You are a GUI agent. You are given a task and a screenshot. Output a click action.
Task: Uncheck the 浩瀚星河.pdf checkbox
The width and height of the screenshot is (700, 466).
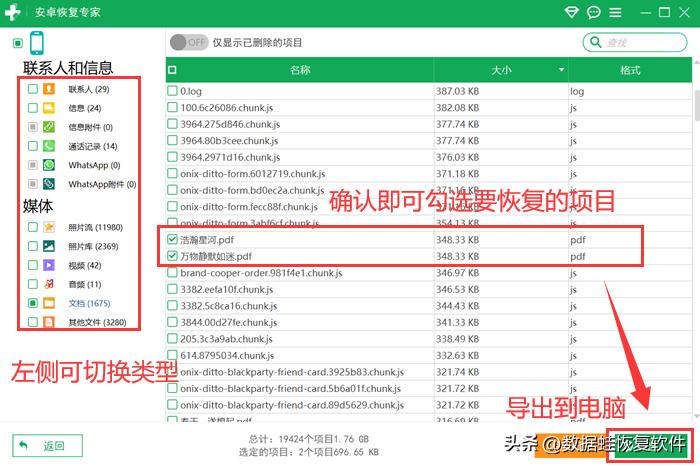173,241
